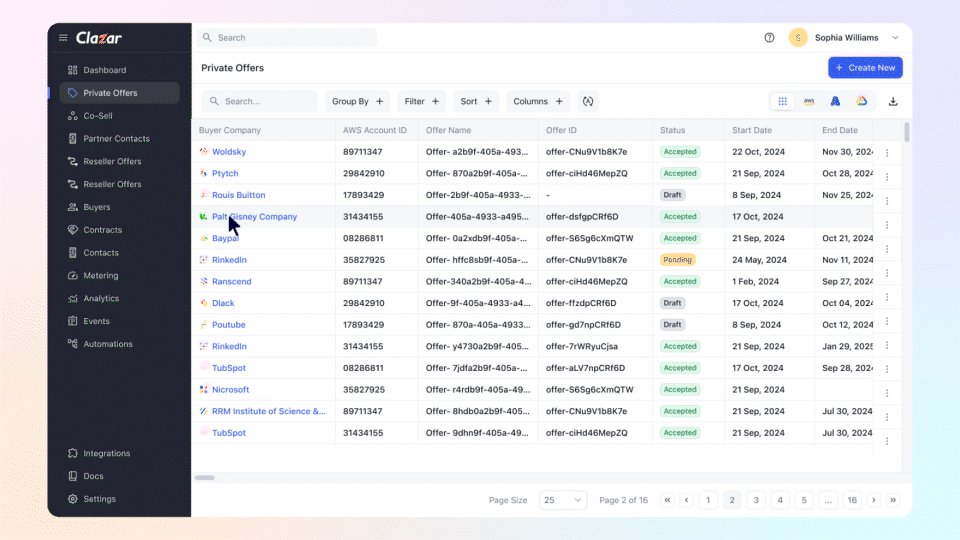960x540 pixels.
Task: Open Filter options
Action: pyautogui.click(x=422, y=102)
